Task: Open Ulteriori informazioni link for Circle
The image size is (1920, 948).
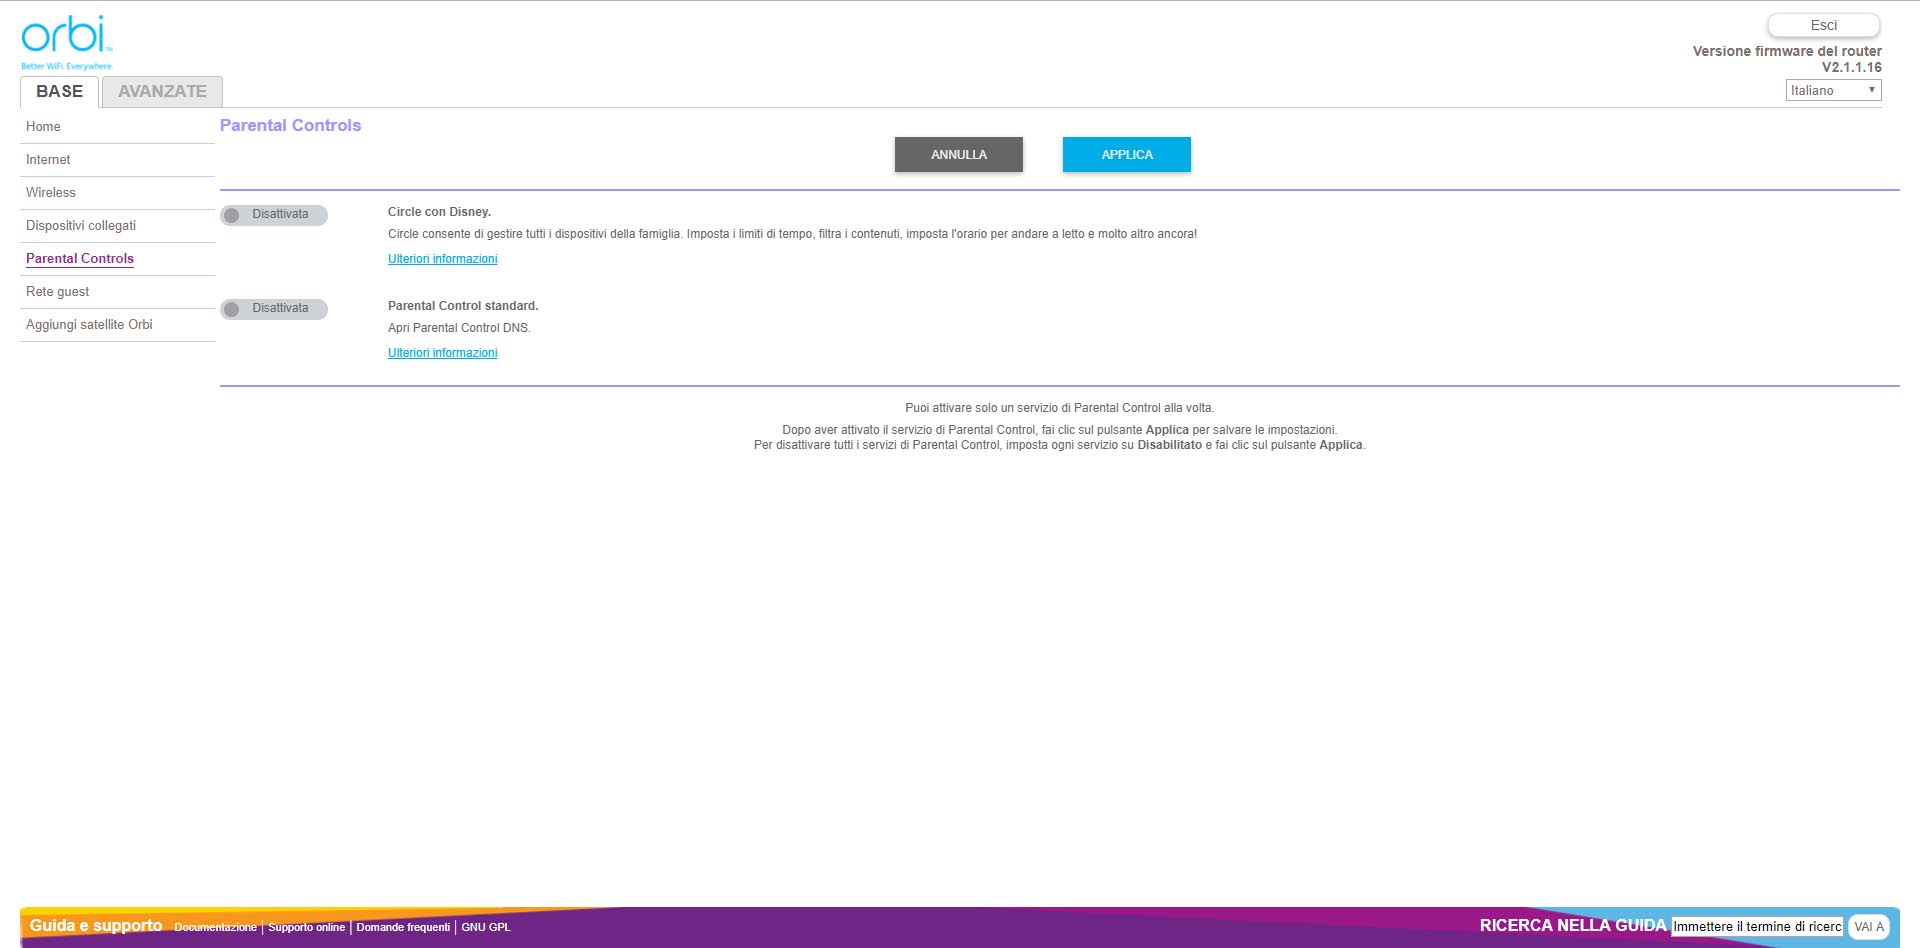Action: tap(442, 259)
